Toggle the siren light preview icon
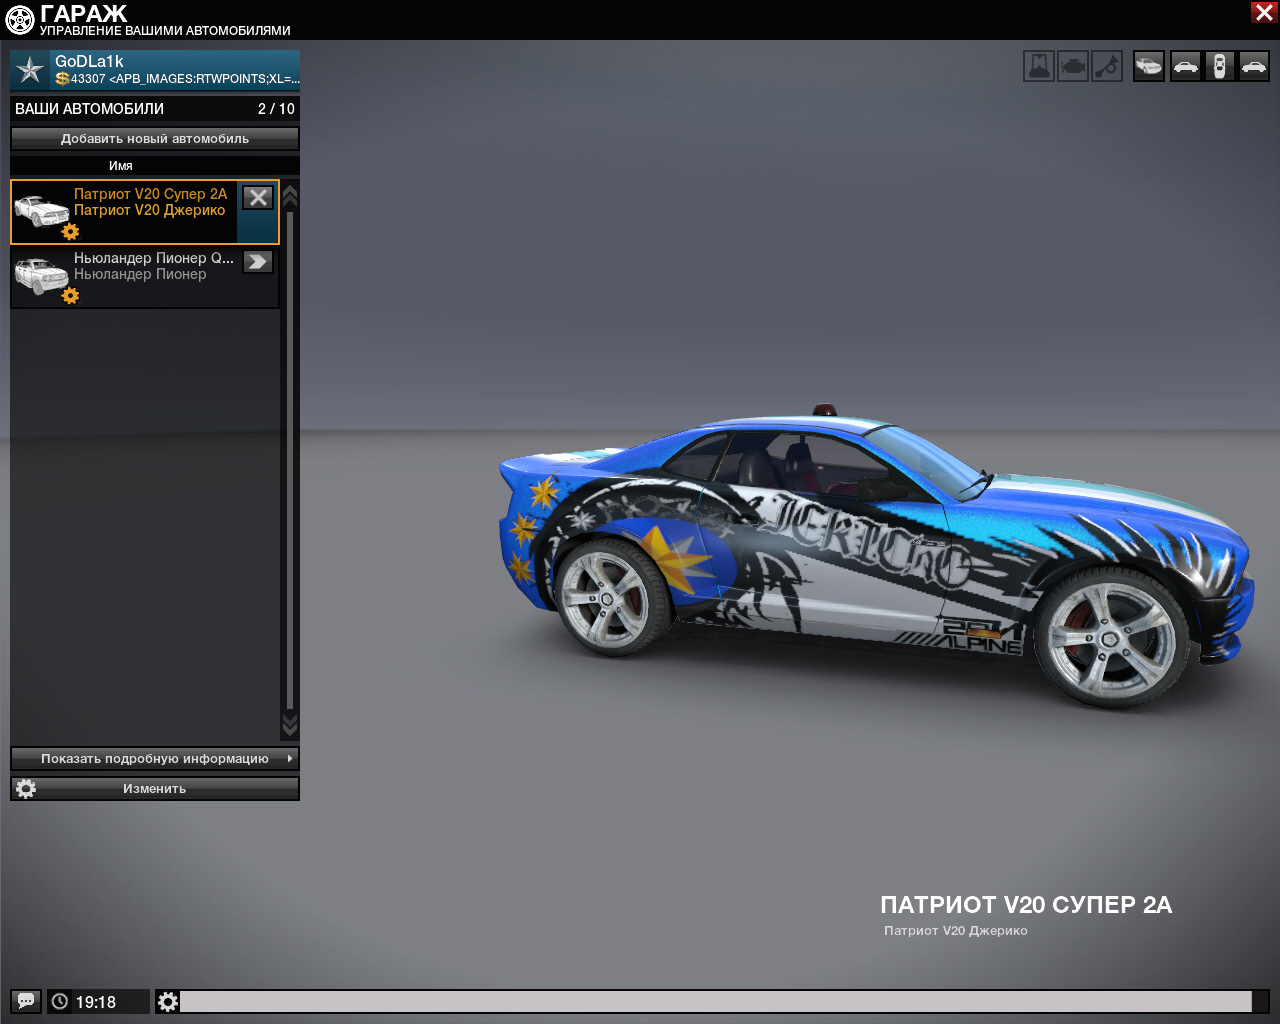1280x1024 pixels. pos(1039,67)
